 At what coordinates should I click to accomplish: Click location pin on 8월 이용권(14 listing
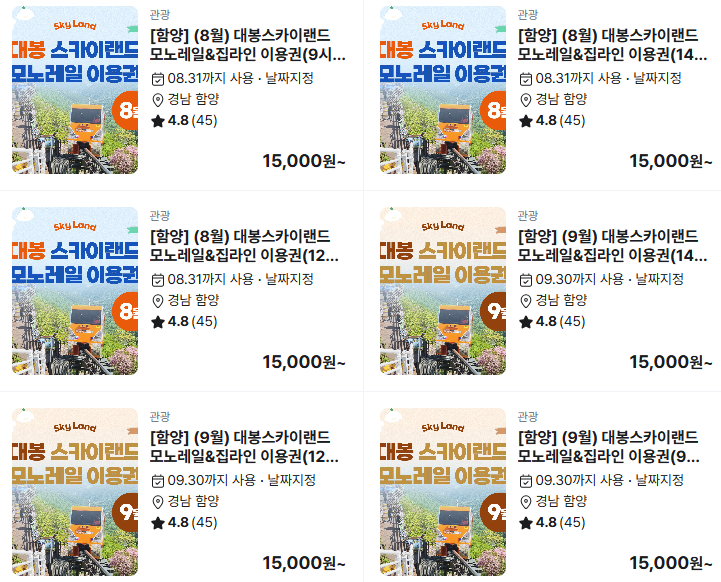526,100
